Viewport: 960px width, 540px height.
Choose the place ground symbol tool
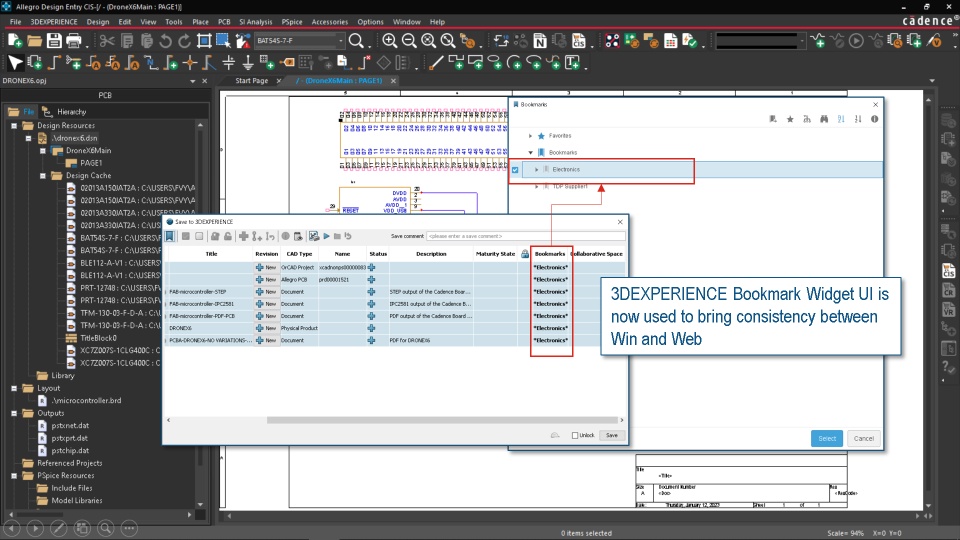coord(248,62)
